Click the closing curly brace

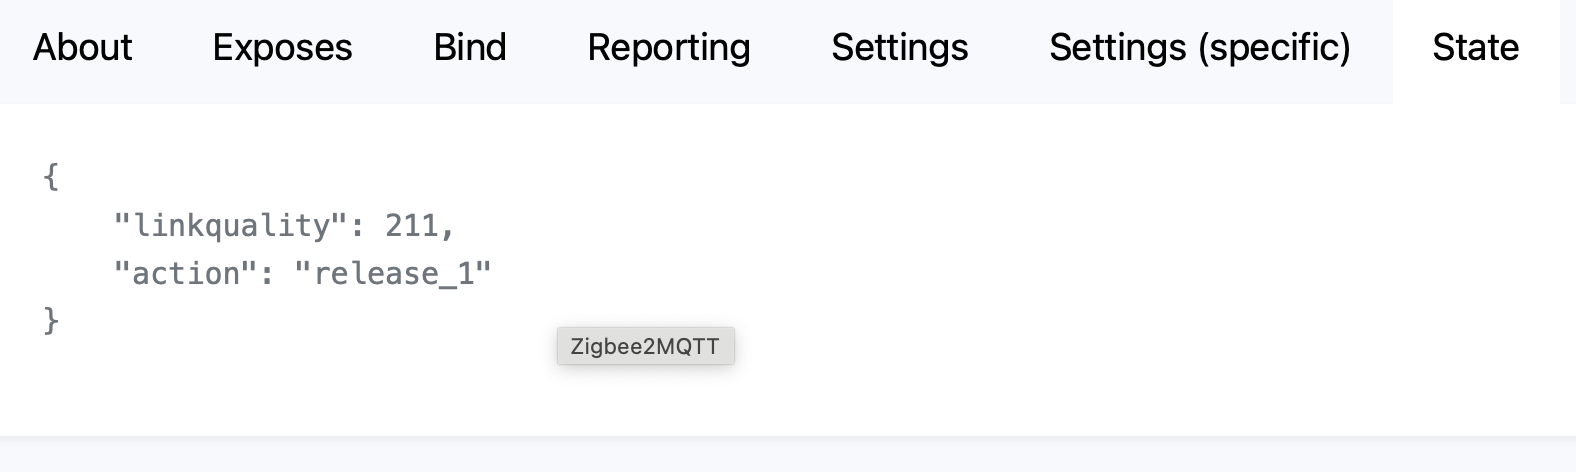coord(51,321)
